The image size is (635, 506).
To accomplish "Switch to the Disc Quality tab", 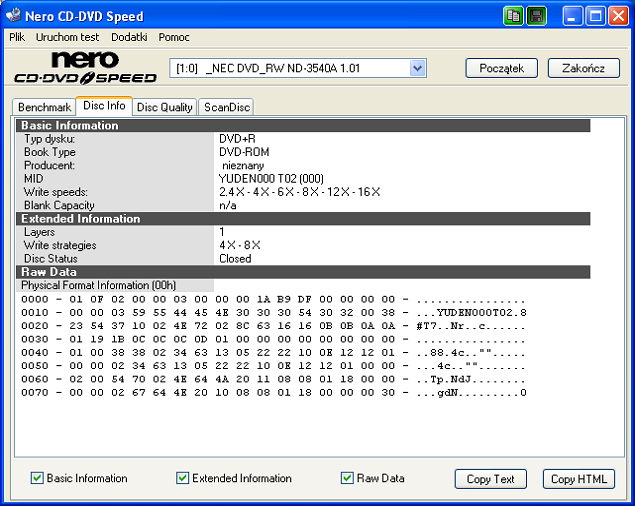I will [164, 107].
